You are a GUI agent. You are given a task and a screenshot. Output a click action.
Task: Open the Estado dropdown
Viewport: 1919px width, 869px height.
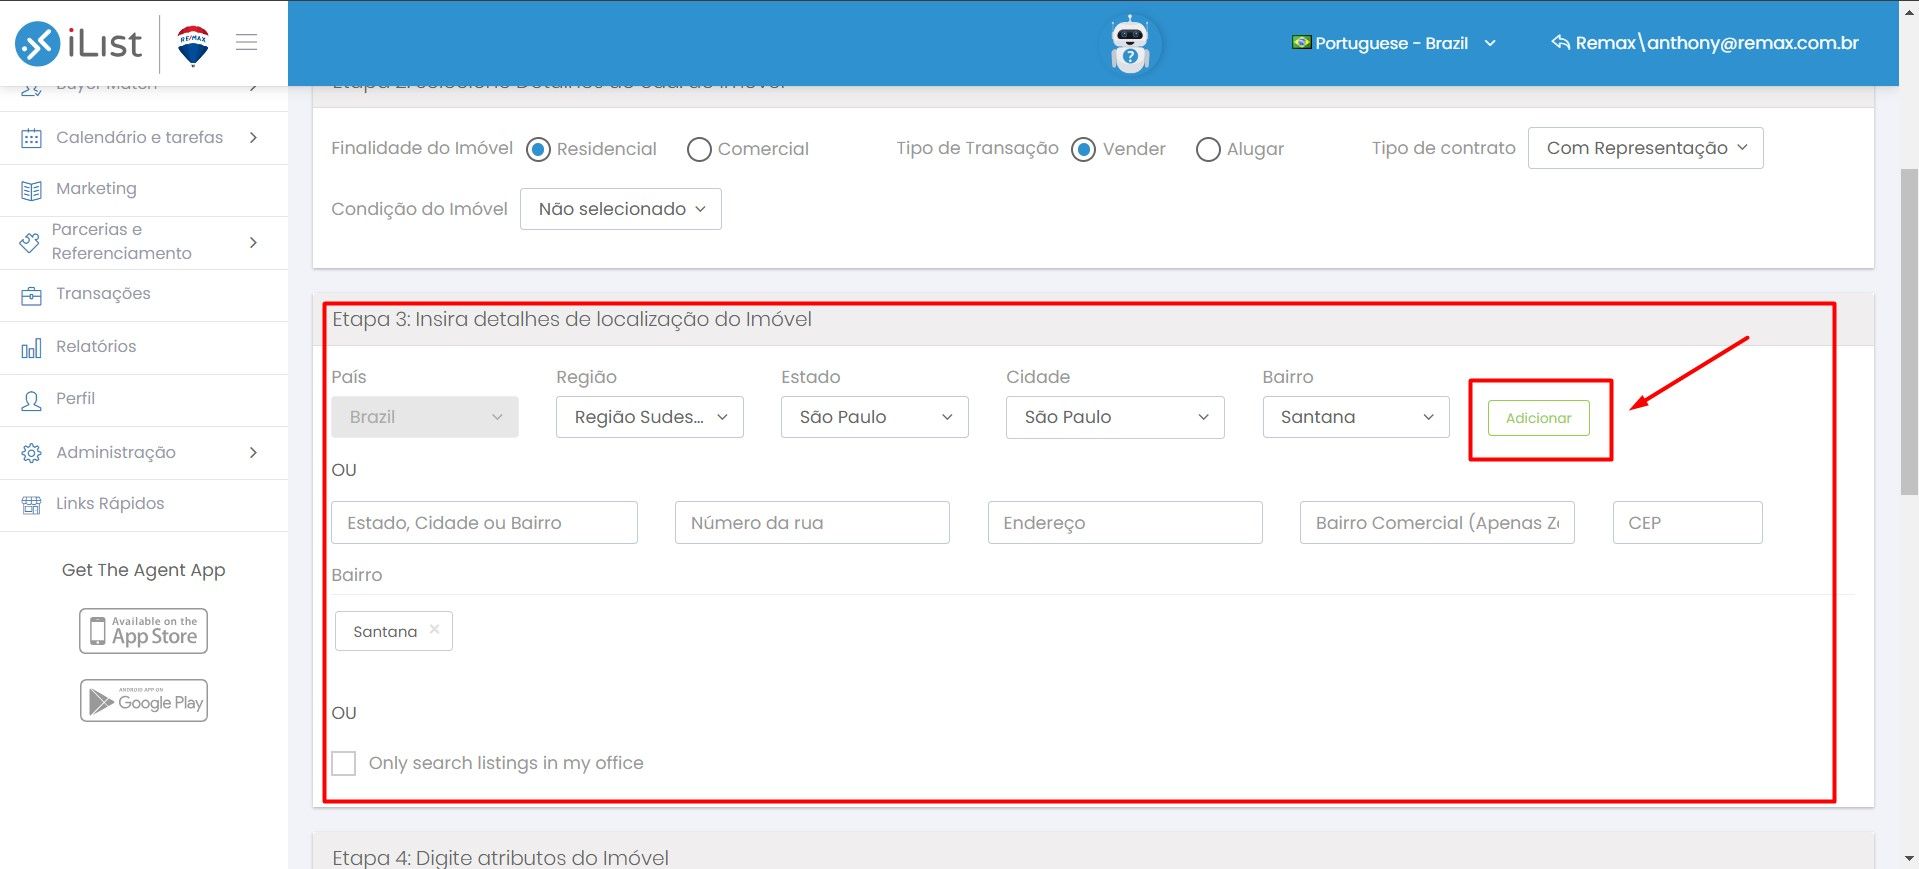point(874,417)
